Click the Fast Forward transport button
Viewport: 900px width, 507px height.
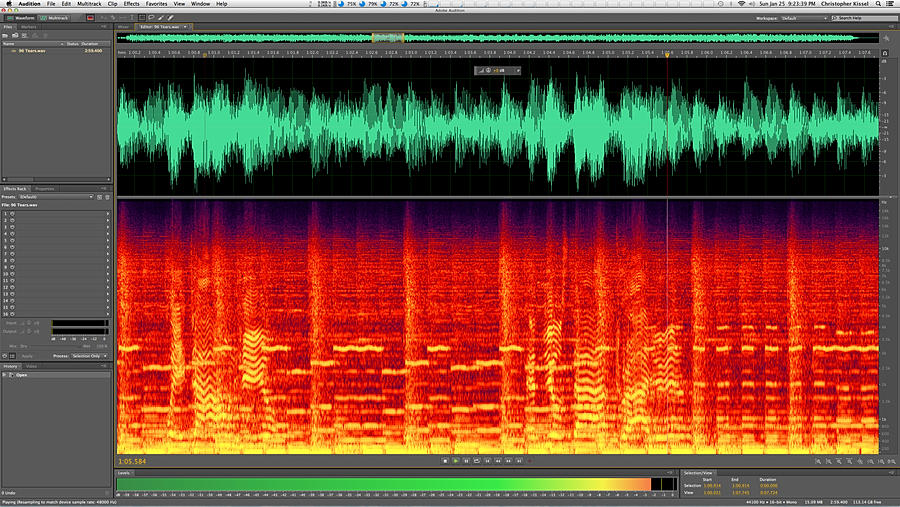click(x=509, y=460)
